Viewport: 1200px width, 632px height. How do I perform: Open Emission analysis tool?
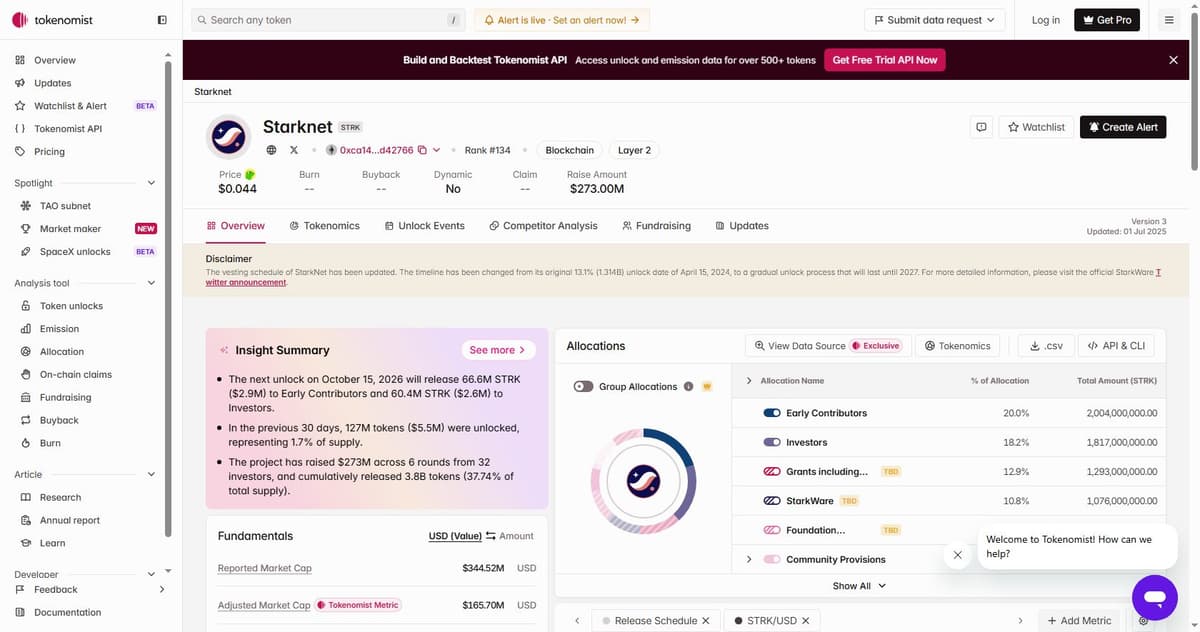[x=59, y=329]
